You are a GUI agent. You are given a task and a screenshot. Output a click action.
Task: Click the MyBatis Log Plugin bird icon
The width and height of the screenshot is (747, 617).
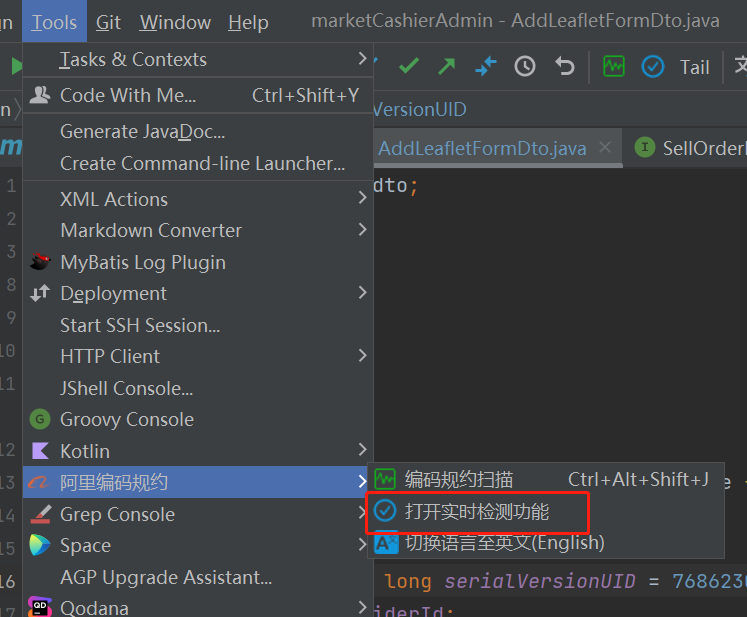click(40, 262)
